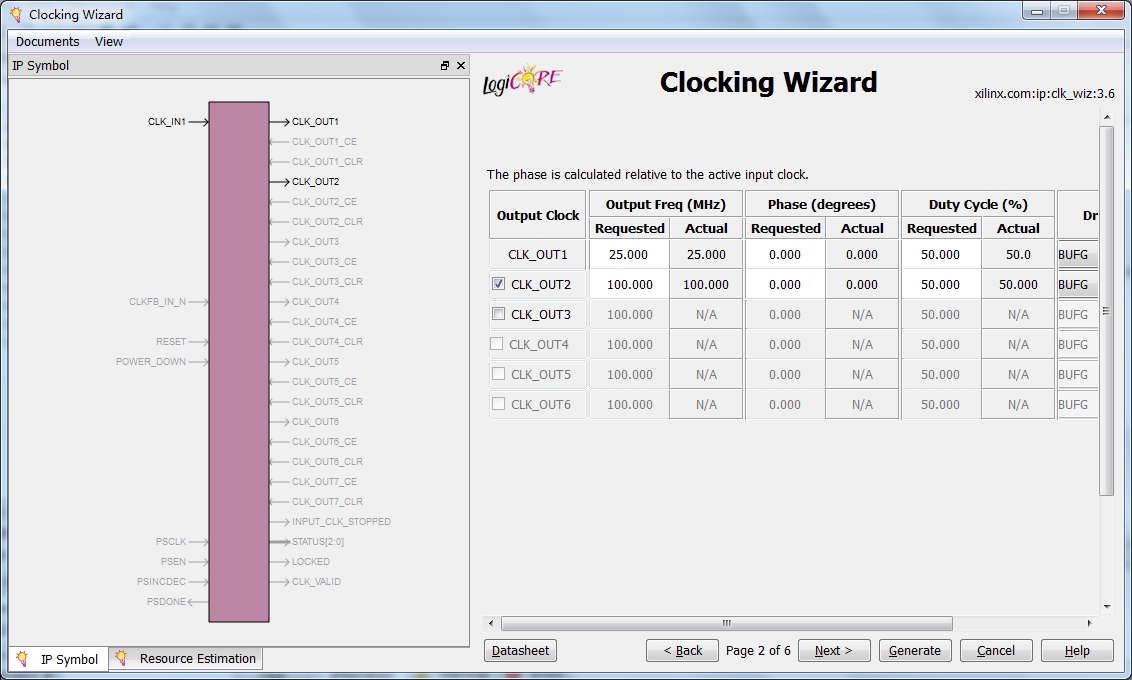Click the STATUS[2:0] port label
The image size is (1132, 680).
coord(318,541)
